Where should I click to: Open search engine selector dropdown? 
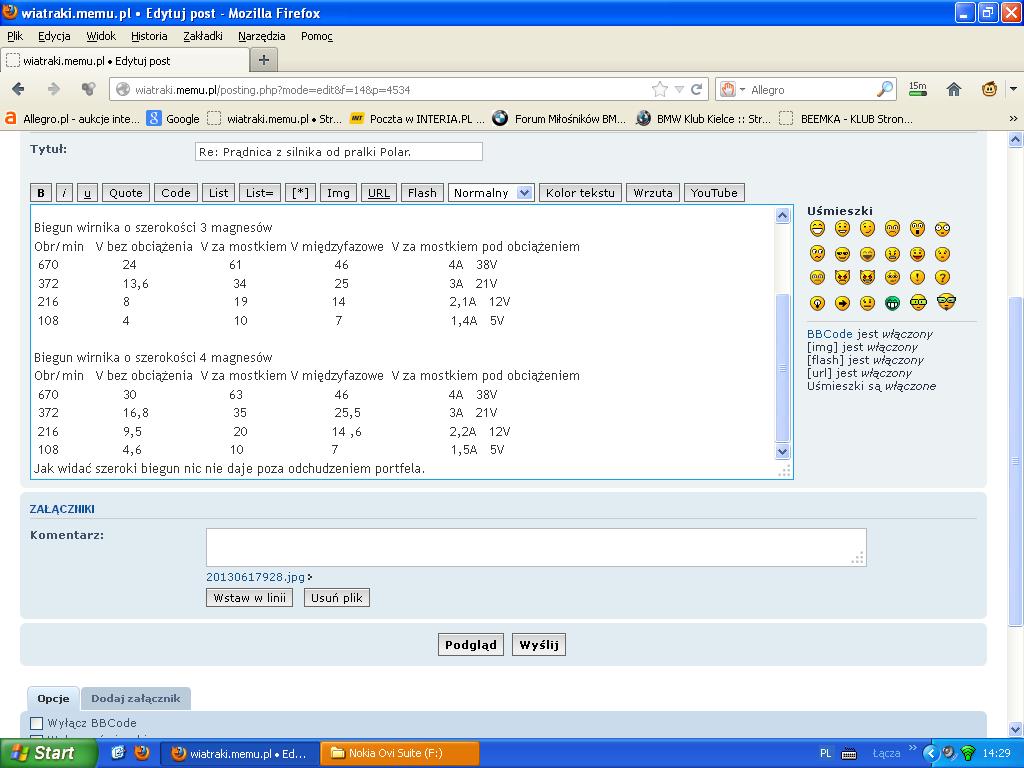(x=733, y=89)
